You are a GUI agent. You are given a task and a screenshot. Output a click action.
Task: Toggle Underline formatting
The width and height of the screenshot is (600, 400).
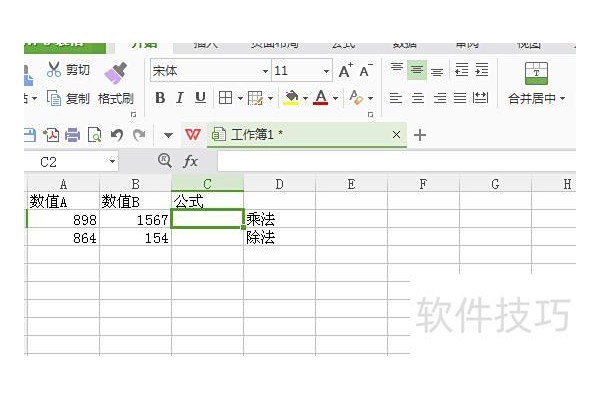(x=200, y=98)
